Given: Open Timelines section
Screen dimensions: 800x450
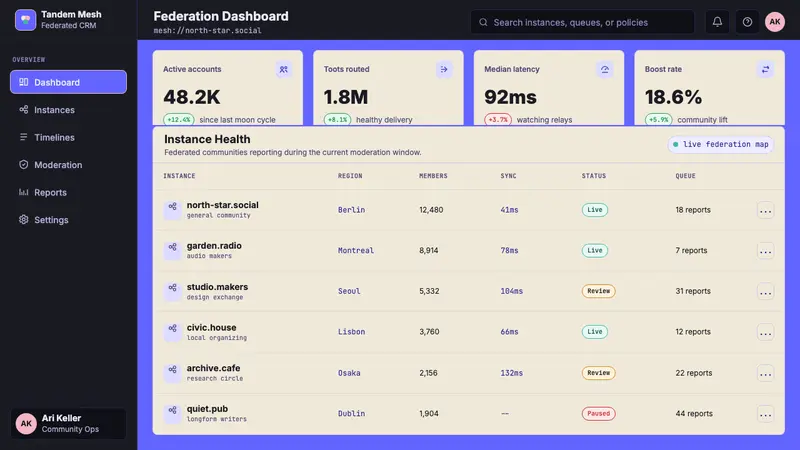Looking at the screenshot, I should coord(68,137).
